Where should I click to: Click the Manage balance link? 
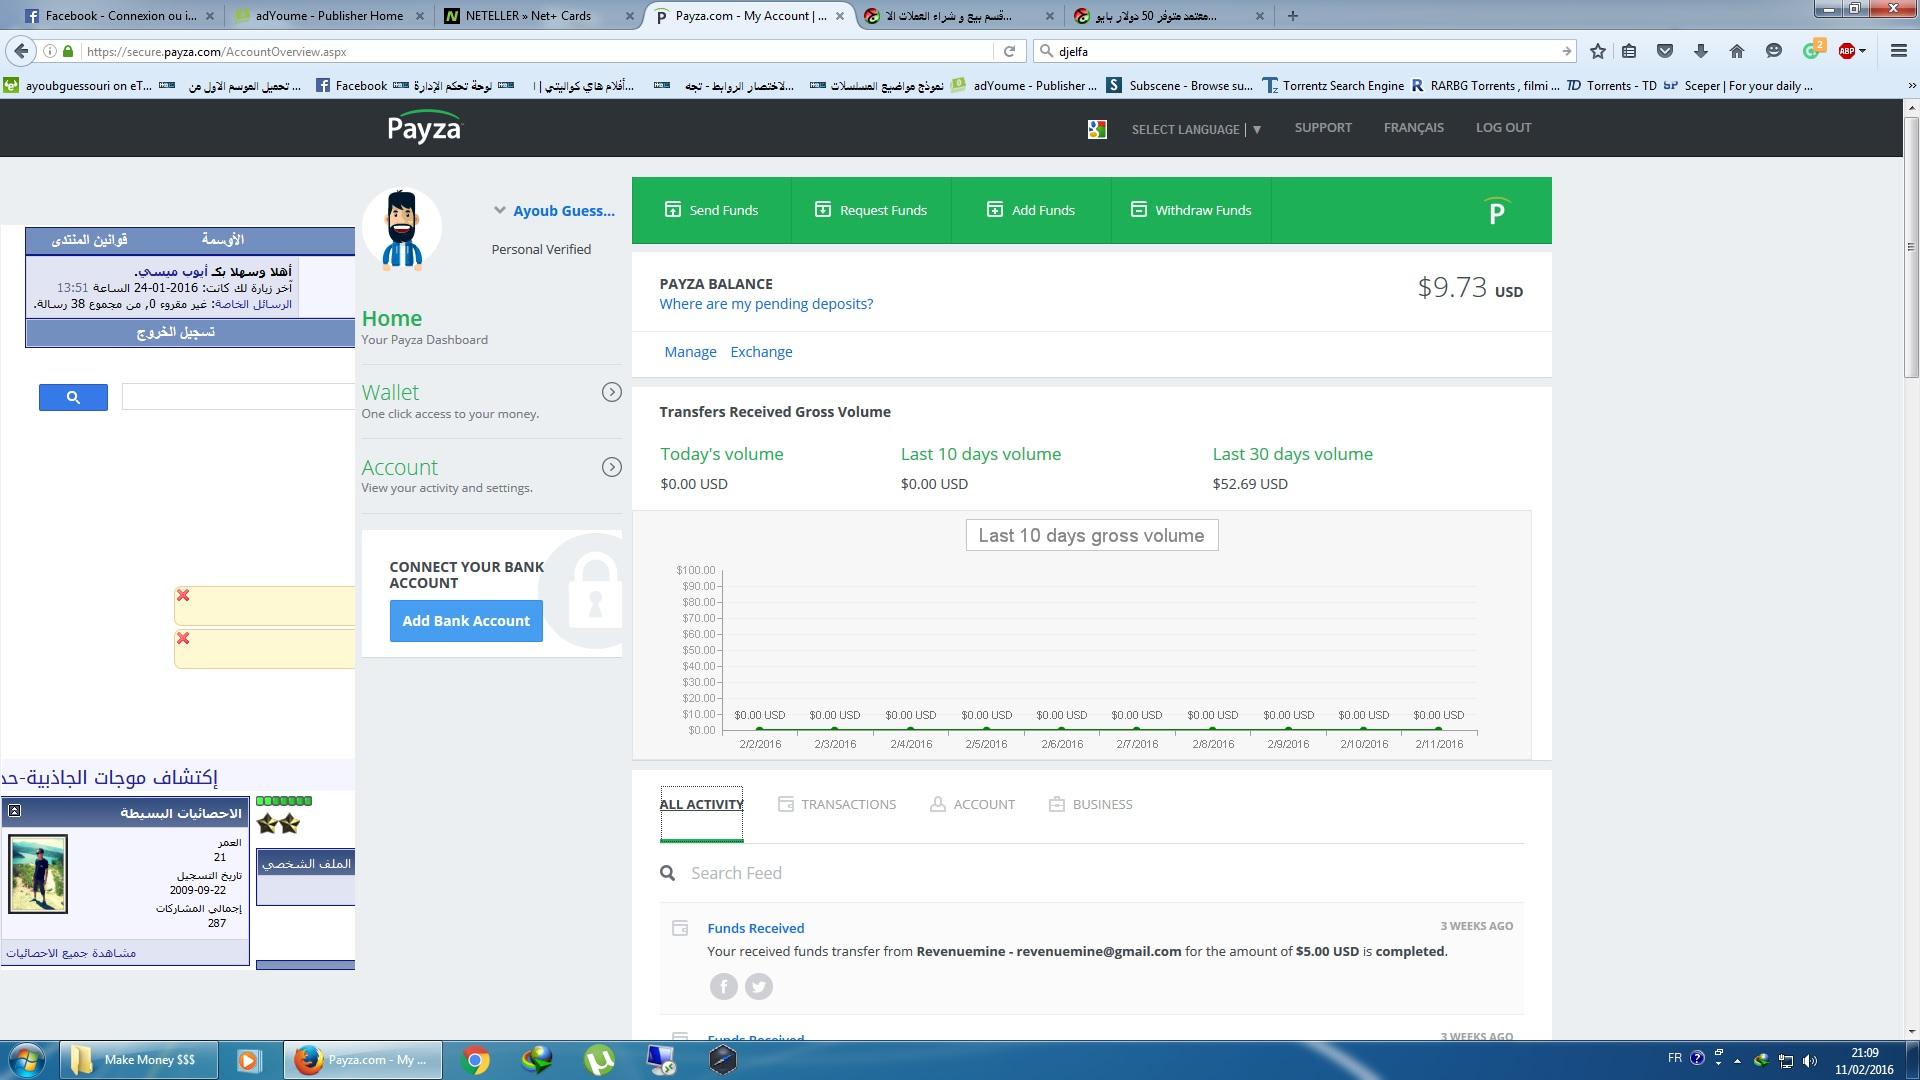690,352
